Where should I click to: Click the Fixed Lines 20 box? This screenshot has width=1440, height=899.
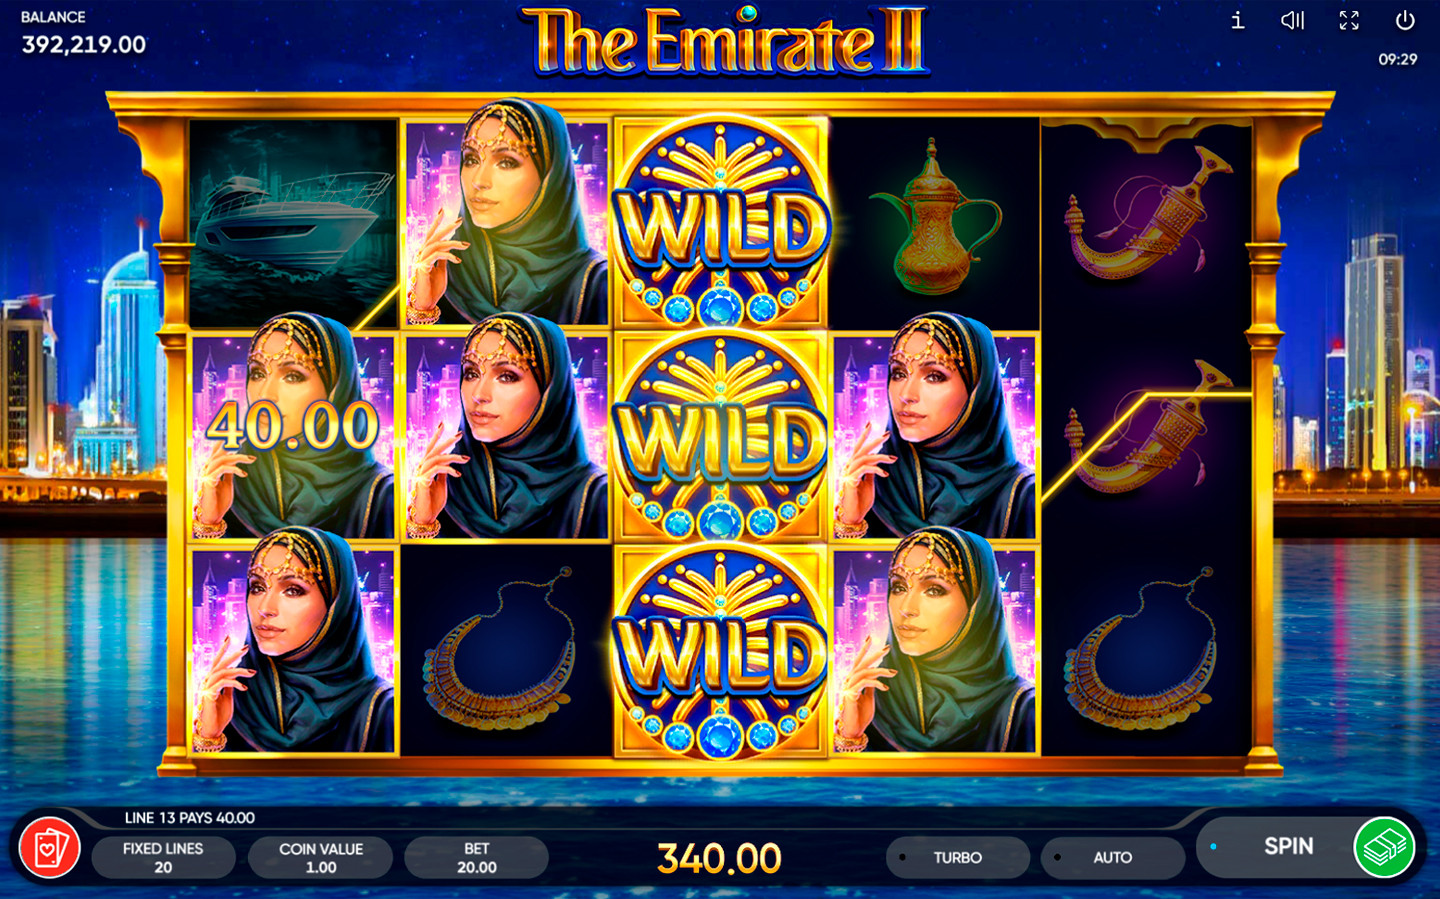[163, 858]
